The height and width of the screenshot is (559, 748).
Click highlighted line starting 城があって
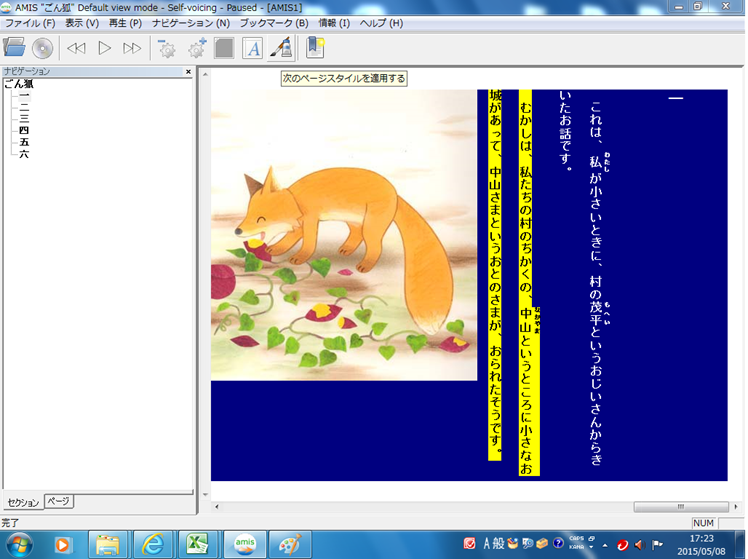pos(495,275)
